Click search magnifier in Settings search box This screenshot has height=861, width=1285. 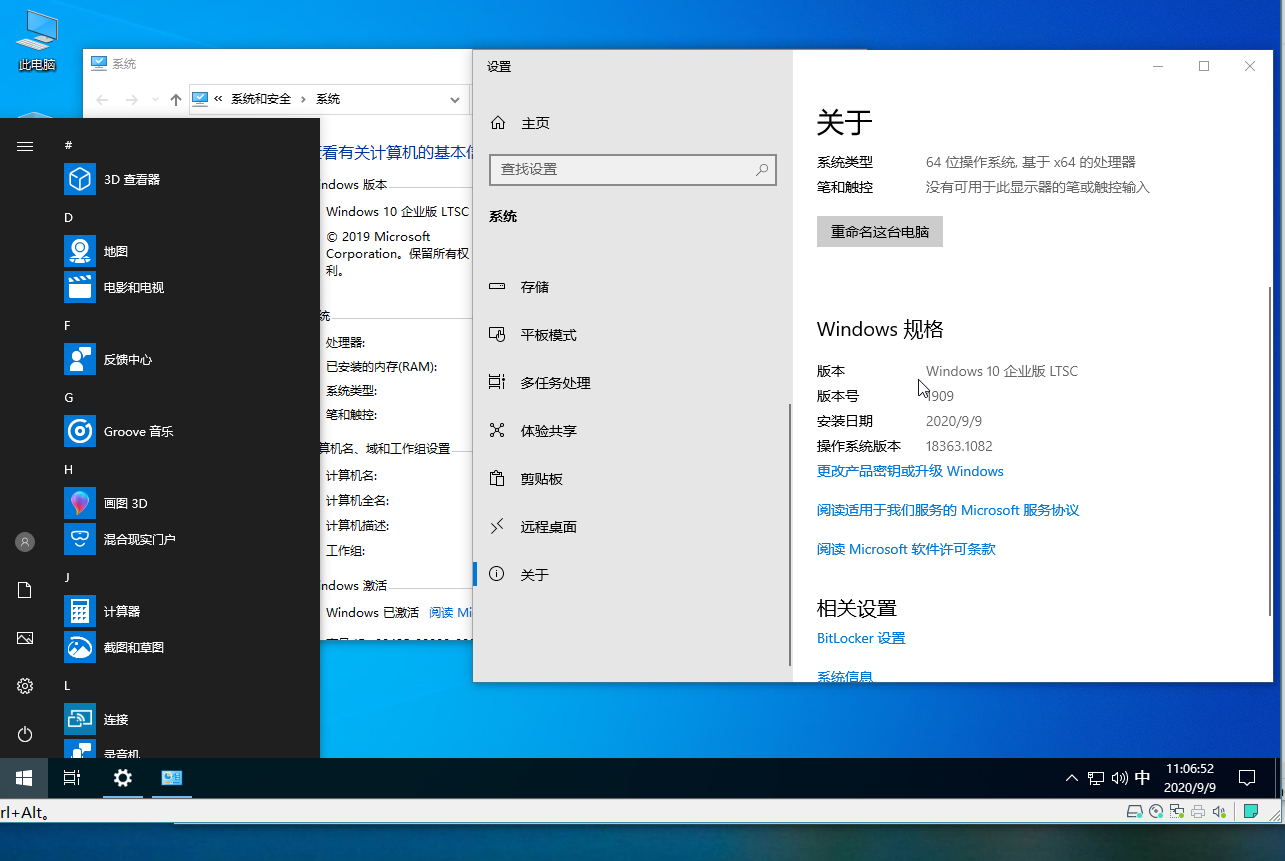pyautogui.click(x=762, y=169)
